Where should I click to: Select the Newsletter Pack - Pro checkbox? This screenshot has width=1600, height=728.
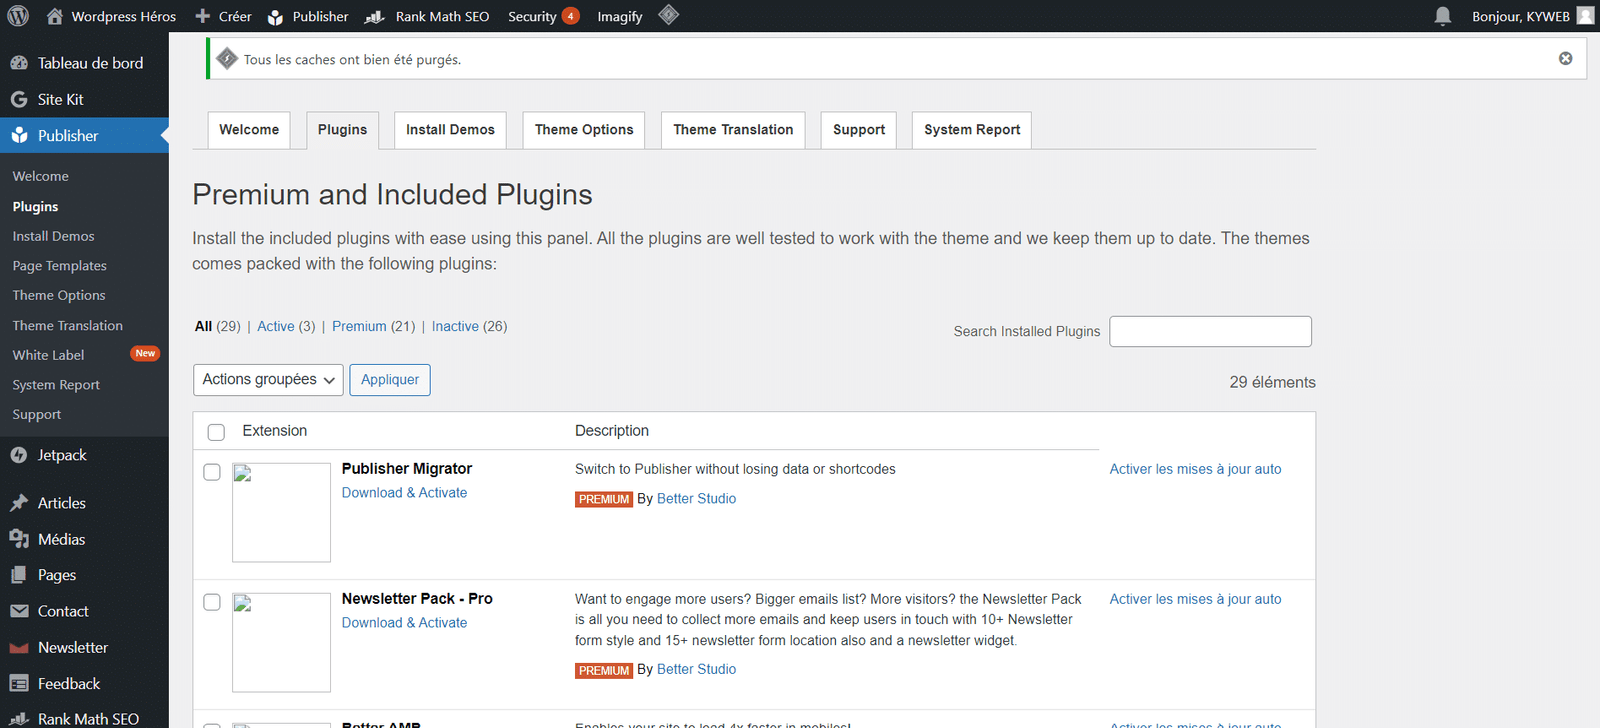(x=212, y=602)
